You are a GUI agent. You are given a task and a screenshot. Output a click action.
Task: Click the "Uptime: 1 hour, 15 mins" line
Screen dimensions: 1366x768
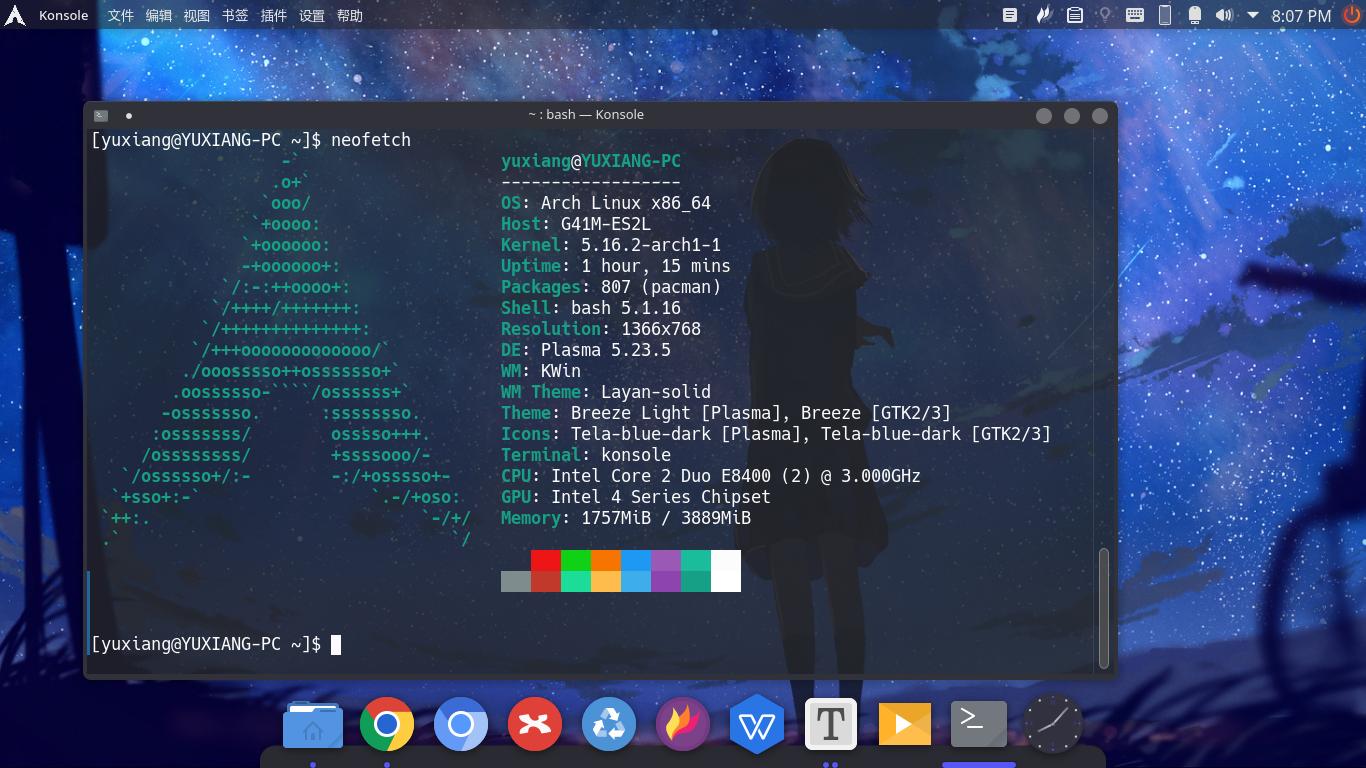(616, 266)
